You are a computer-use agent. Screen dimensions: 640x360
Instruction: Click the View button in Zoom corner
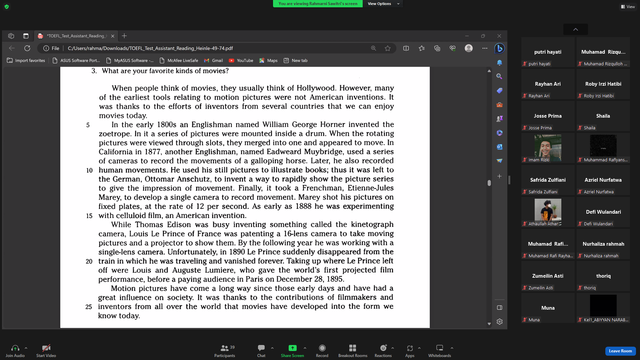coord(628,7)
